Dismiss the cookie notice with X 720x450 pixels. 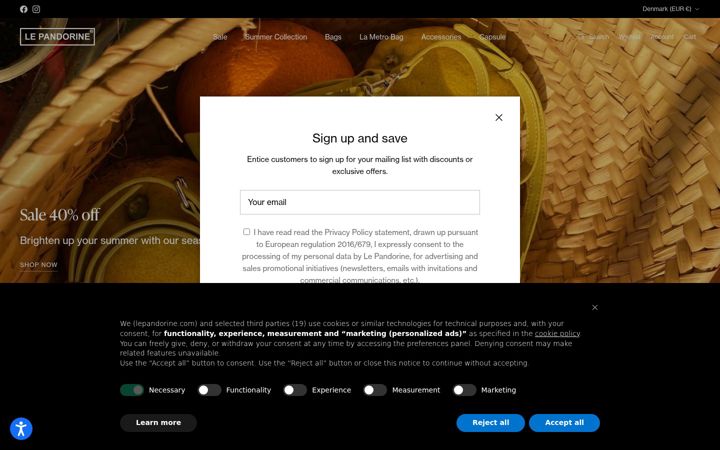(595, 307)
